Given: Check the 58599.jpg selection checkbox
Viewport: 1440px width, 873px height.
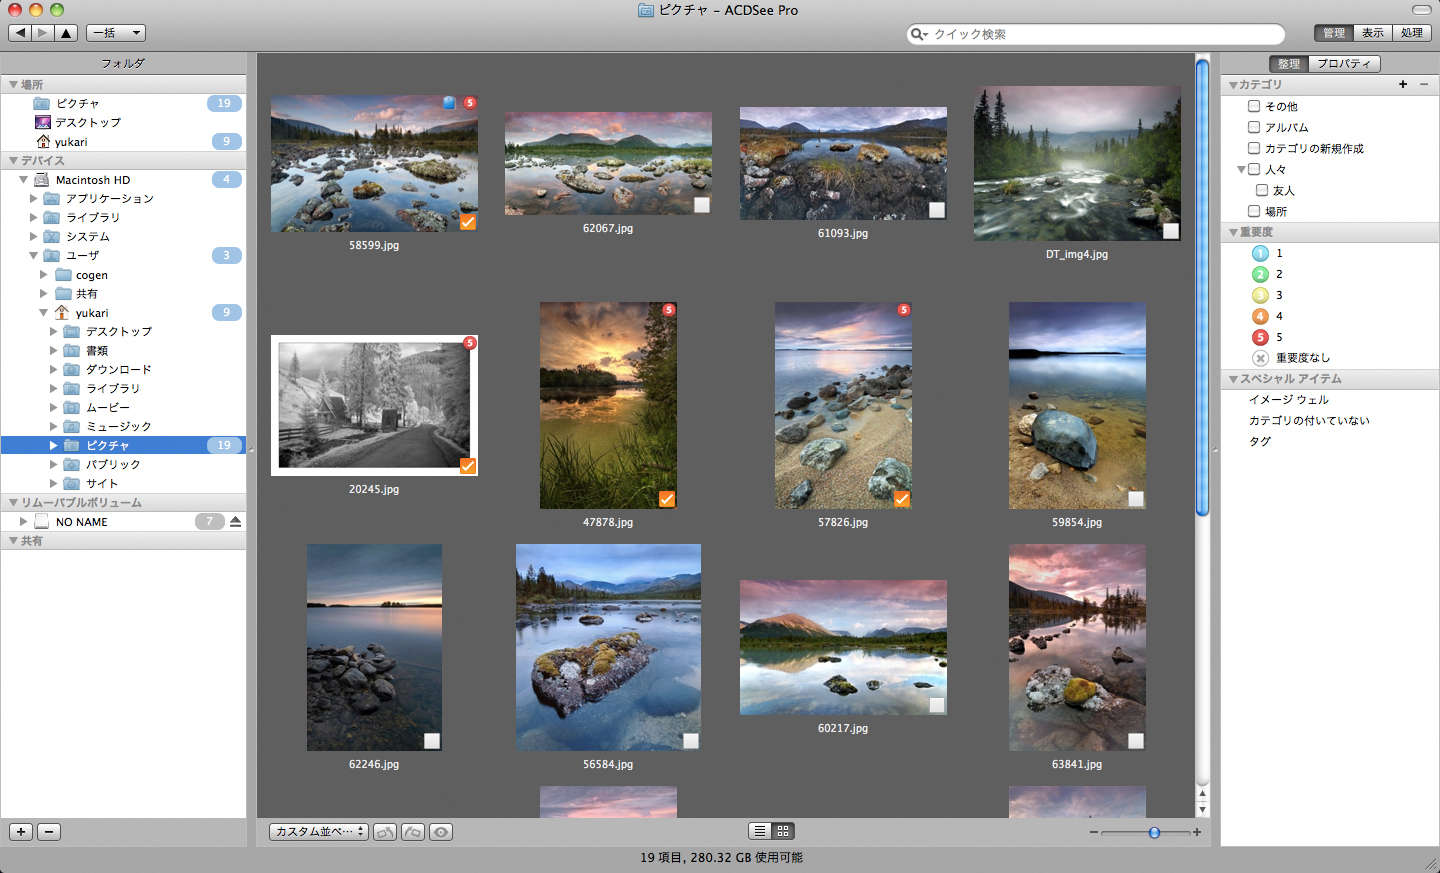Looking at the screenshot, I should click(467, 221).
